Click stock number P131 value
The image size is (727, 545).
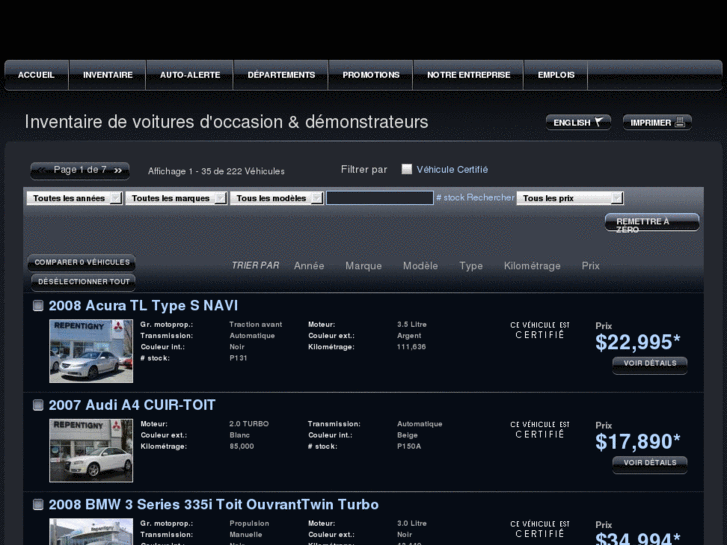238,358
